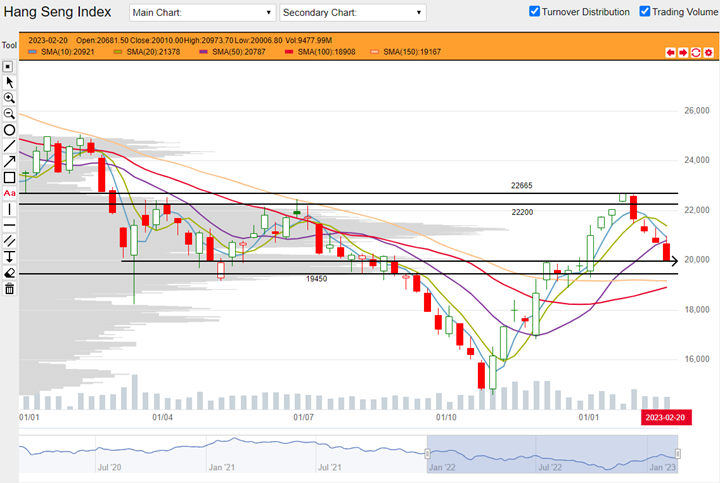Screen dimensions: 720x483
Task: Pick the rectangle drawing tool
Action: (9, 177)
